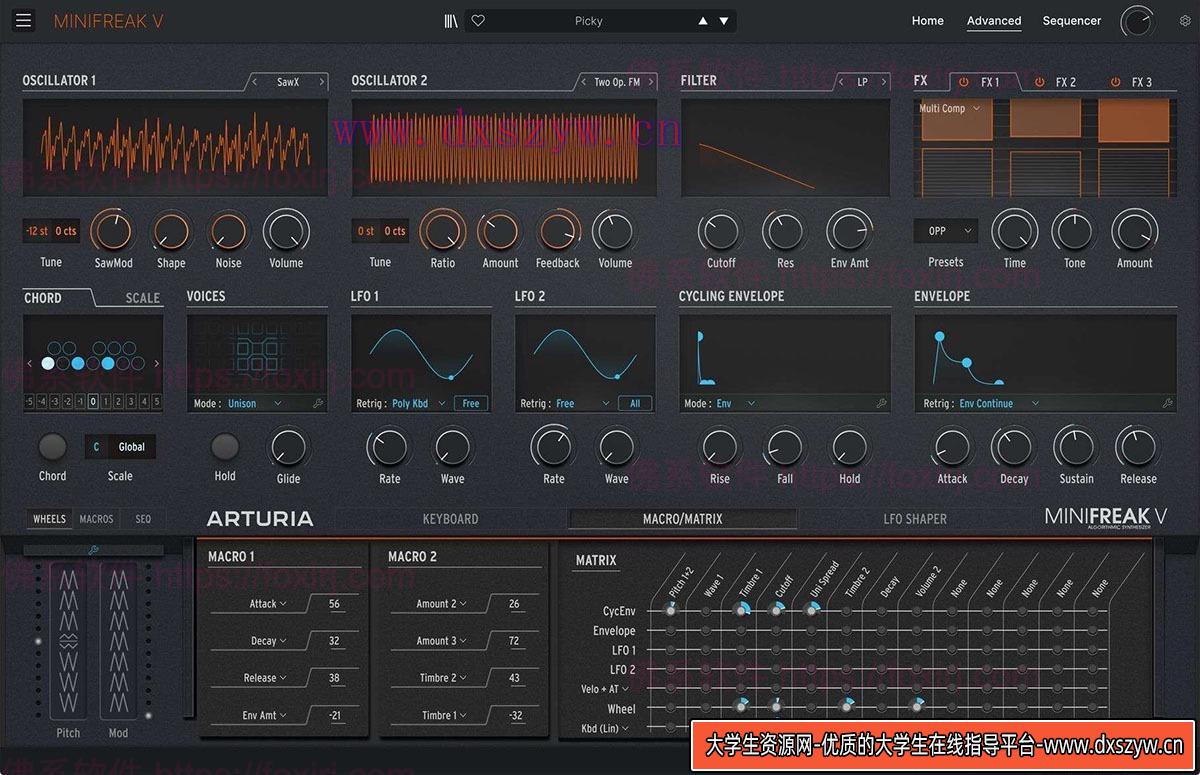1200x775 pixels.
Task: Click the Mod wheel
Action: (x=118, y=640)
